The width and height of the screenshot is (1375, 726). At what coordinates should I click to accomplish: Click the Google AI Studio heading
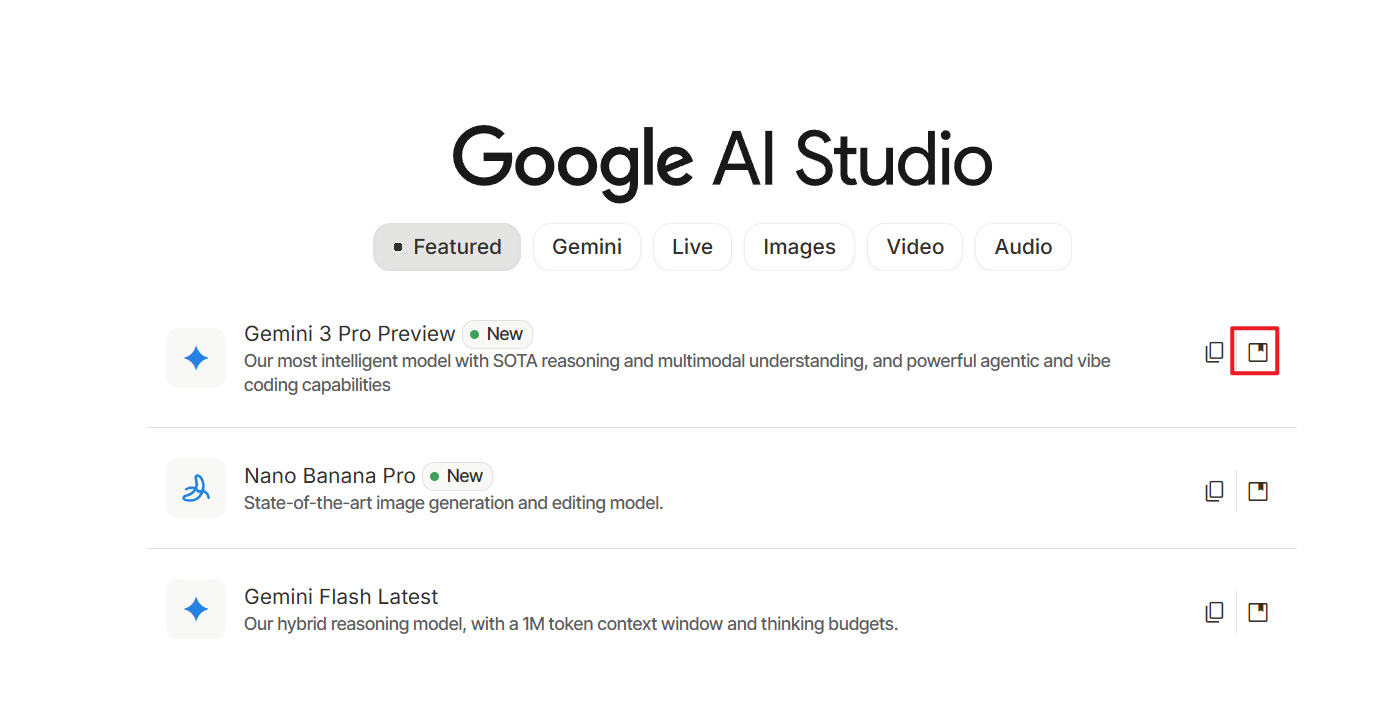coord(722,158)
